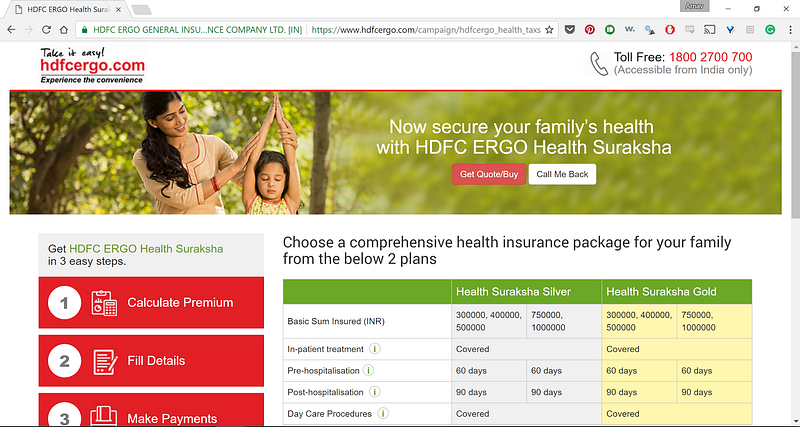Screen dimensions: 800x427
Task: Click the telephone icon beside Toll Free
Action: pos(598,64)
